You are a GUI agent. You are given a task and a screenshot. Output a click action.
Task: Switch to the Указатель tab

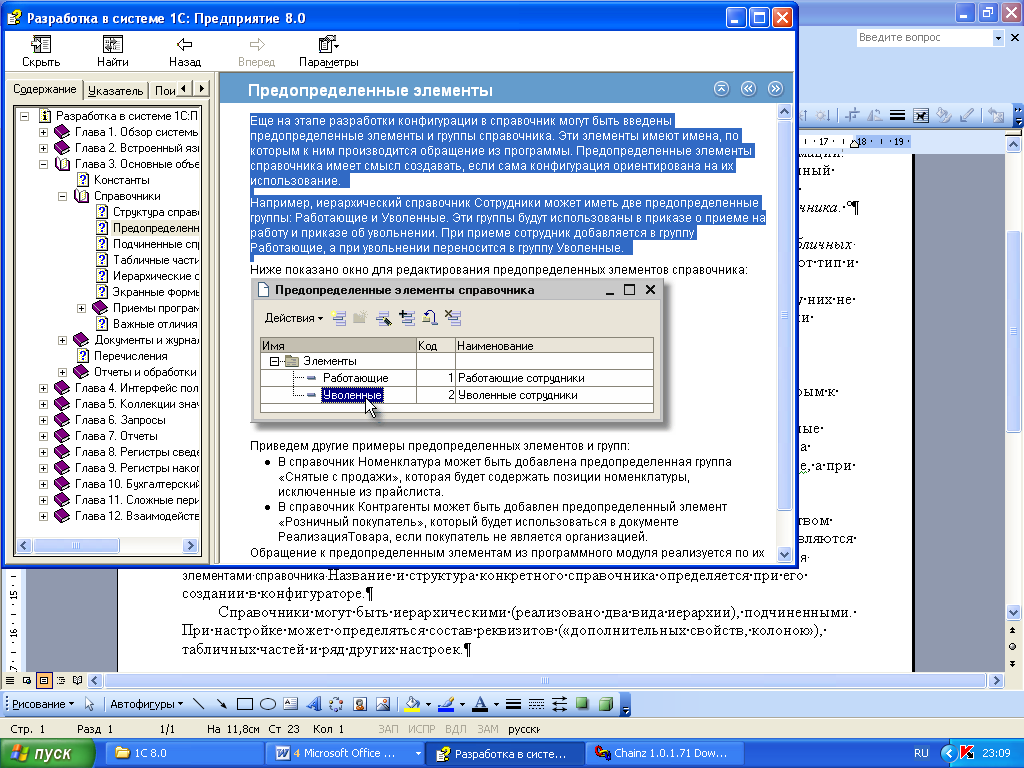116,91
